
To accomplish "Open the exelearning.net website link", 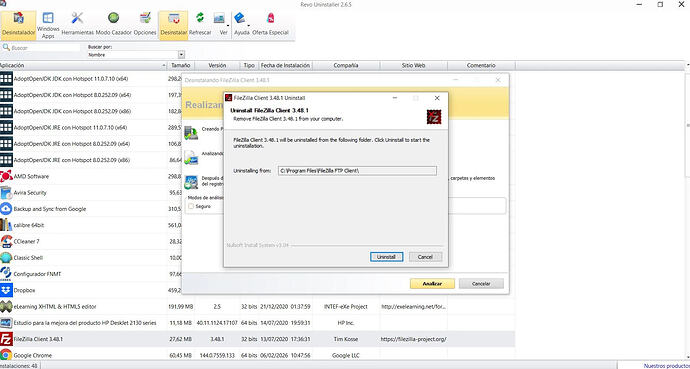I will (x=414, y=307).
